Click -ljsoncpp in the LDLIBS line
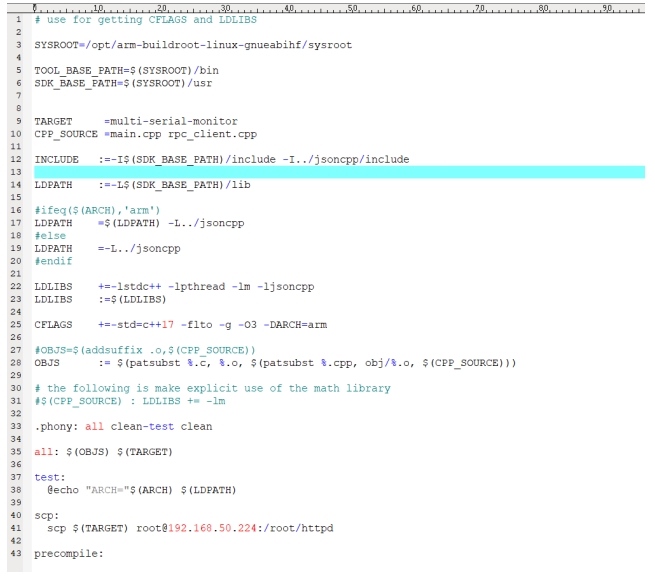Viewport: 655px width, 576px height. 284,287
